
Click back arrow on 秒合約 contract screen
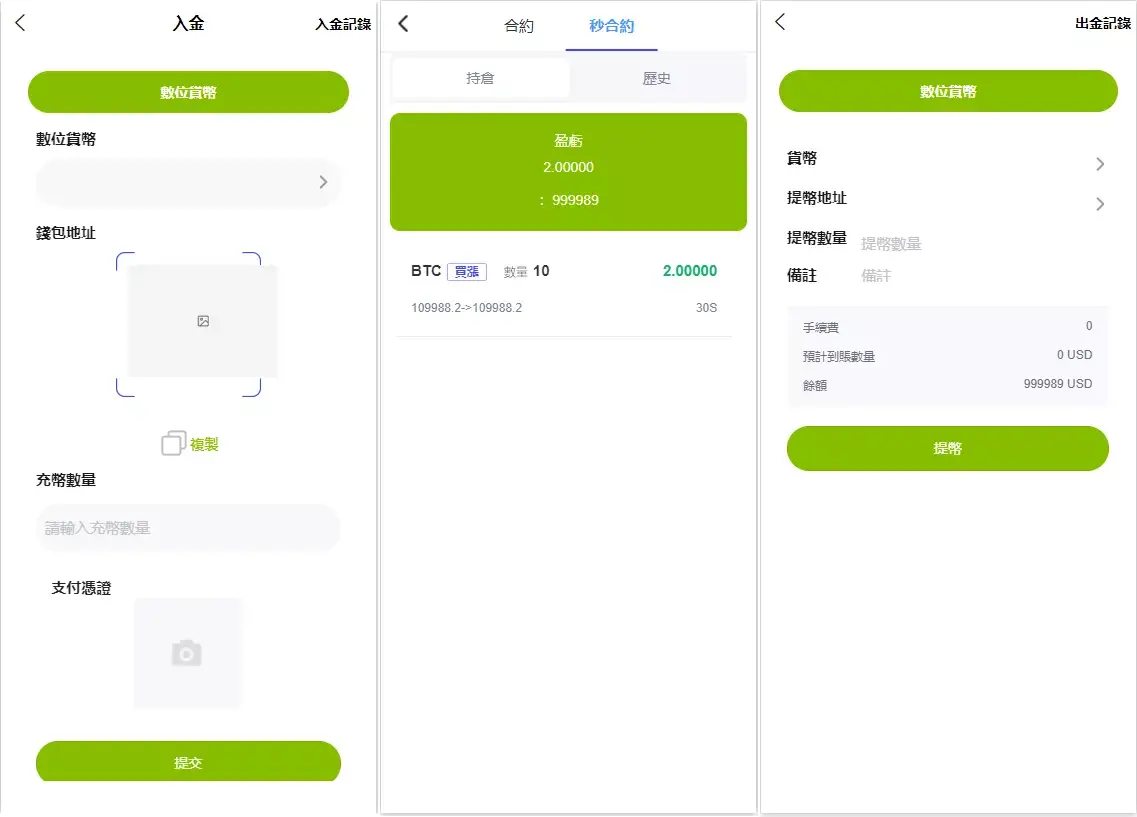(x=403, y=24)
